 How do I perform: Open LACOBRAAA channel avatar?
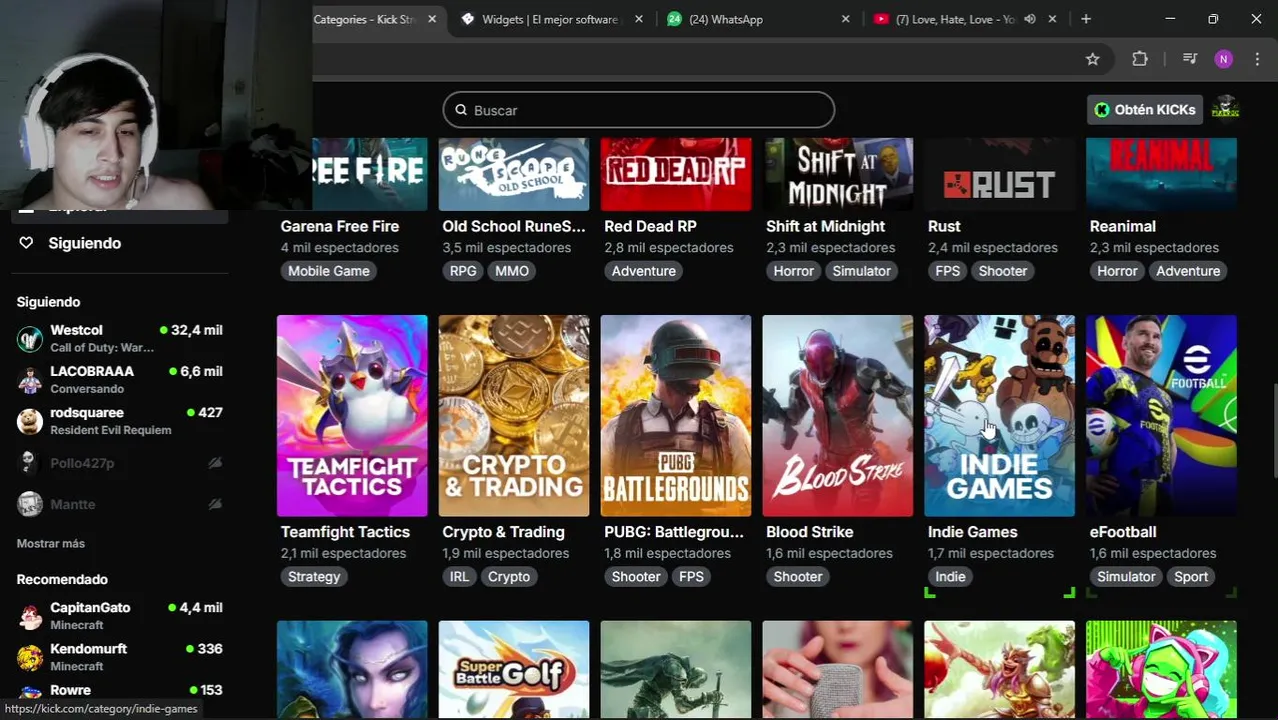click(x=30, y=380)
